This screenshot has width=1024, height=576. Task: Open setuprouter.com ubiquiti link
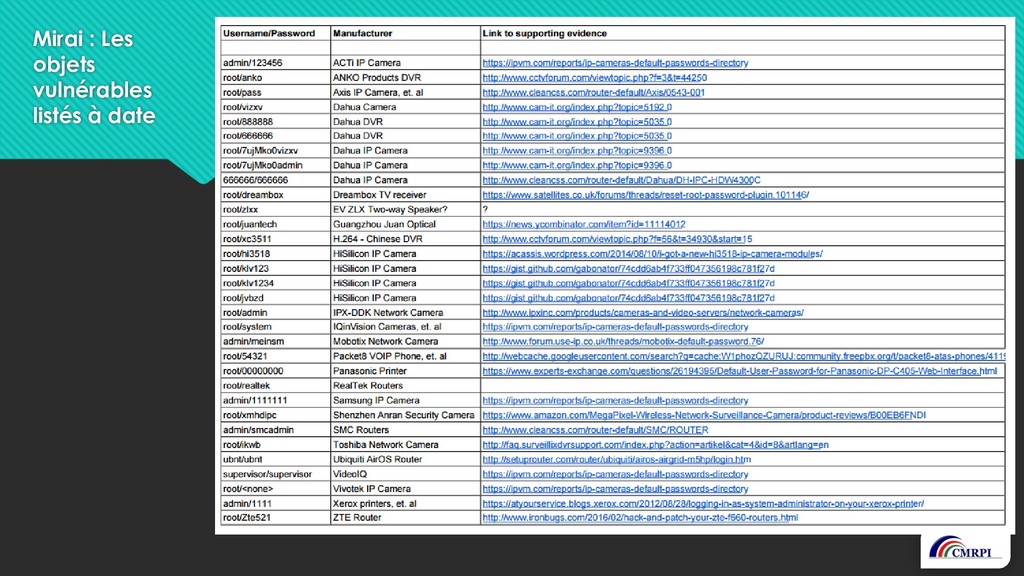[x=616, y=459]
